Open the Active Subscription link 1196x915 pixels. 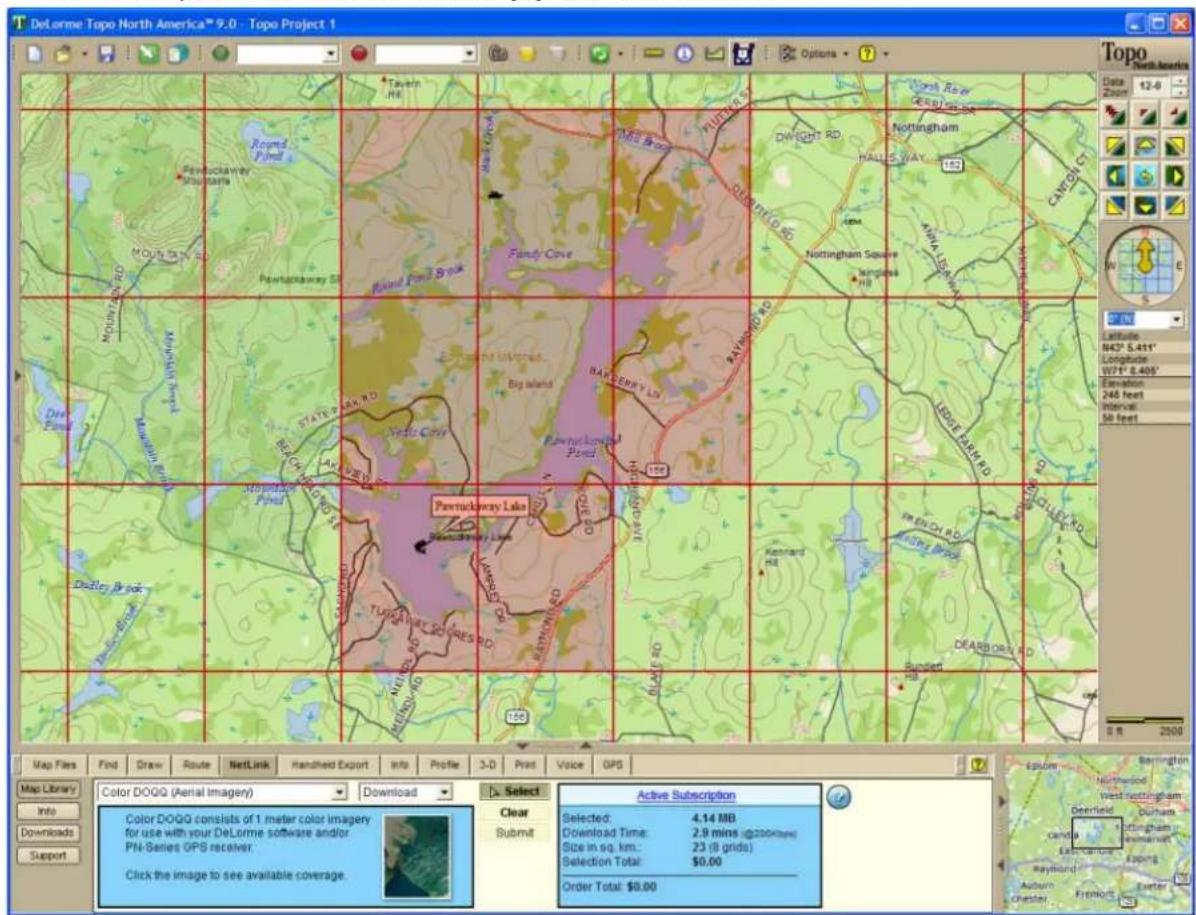686,795
